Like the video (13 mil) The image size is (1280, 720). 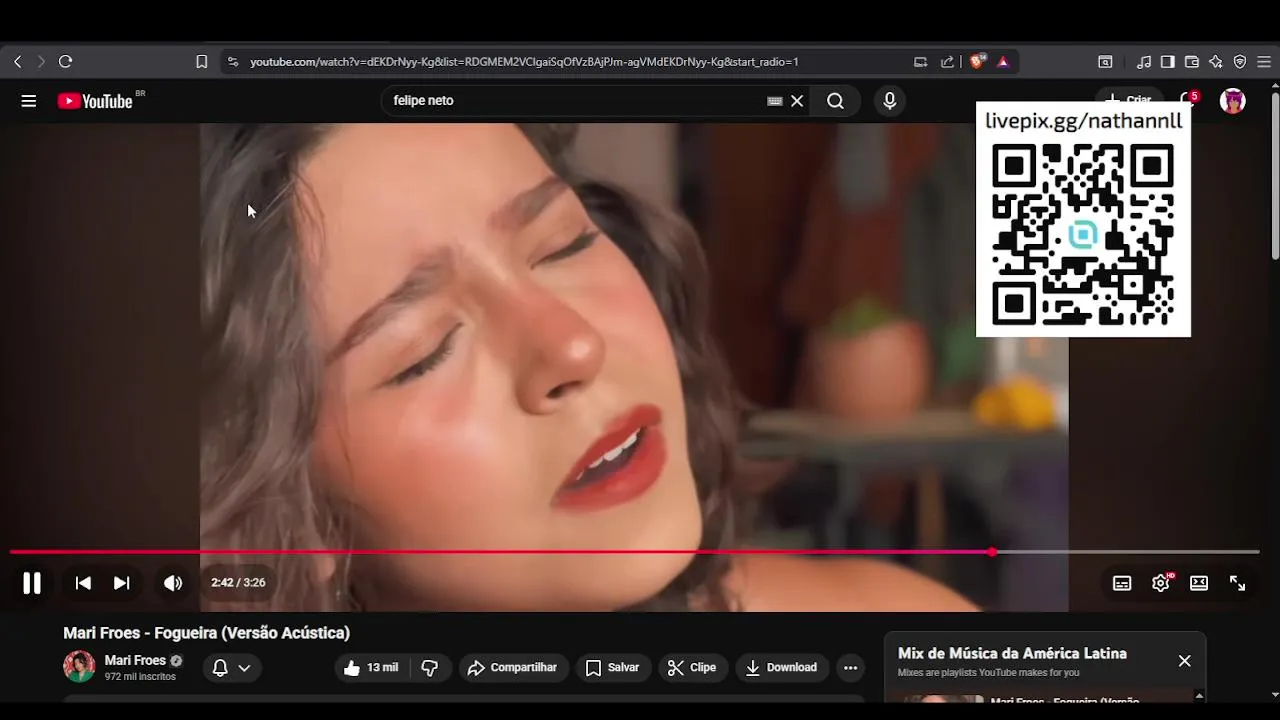coord(371,668)
